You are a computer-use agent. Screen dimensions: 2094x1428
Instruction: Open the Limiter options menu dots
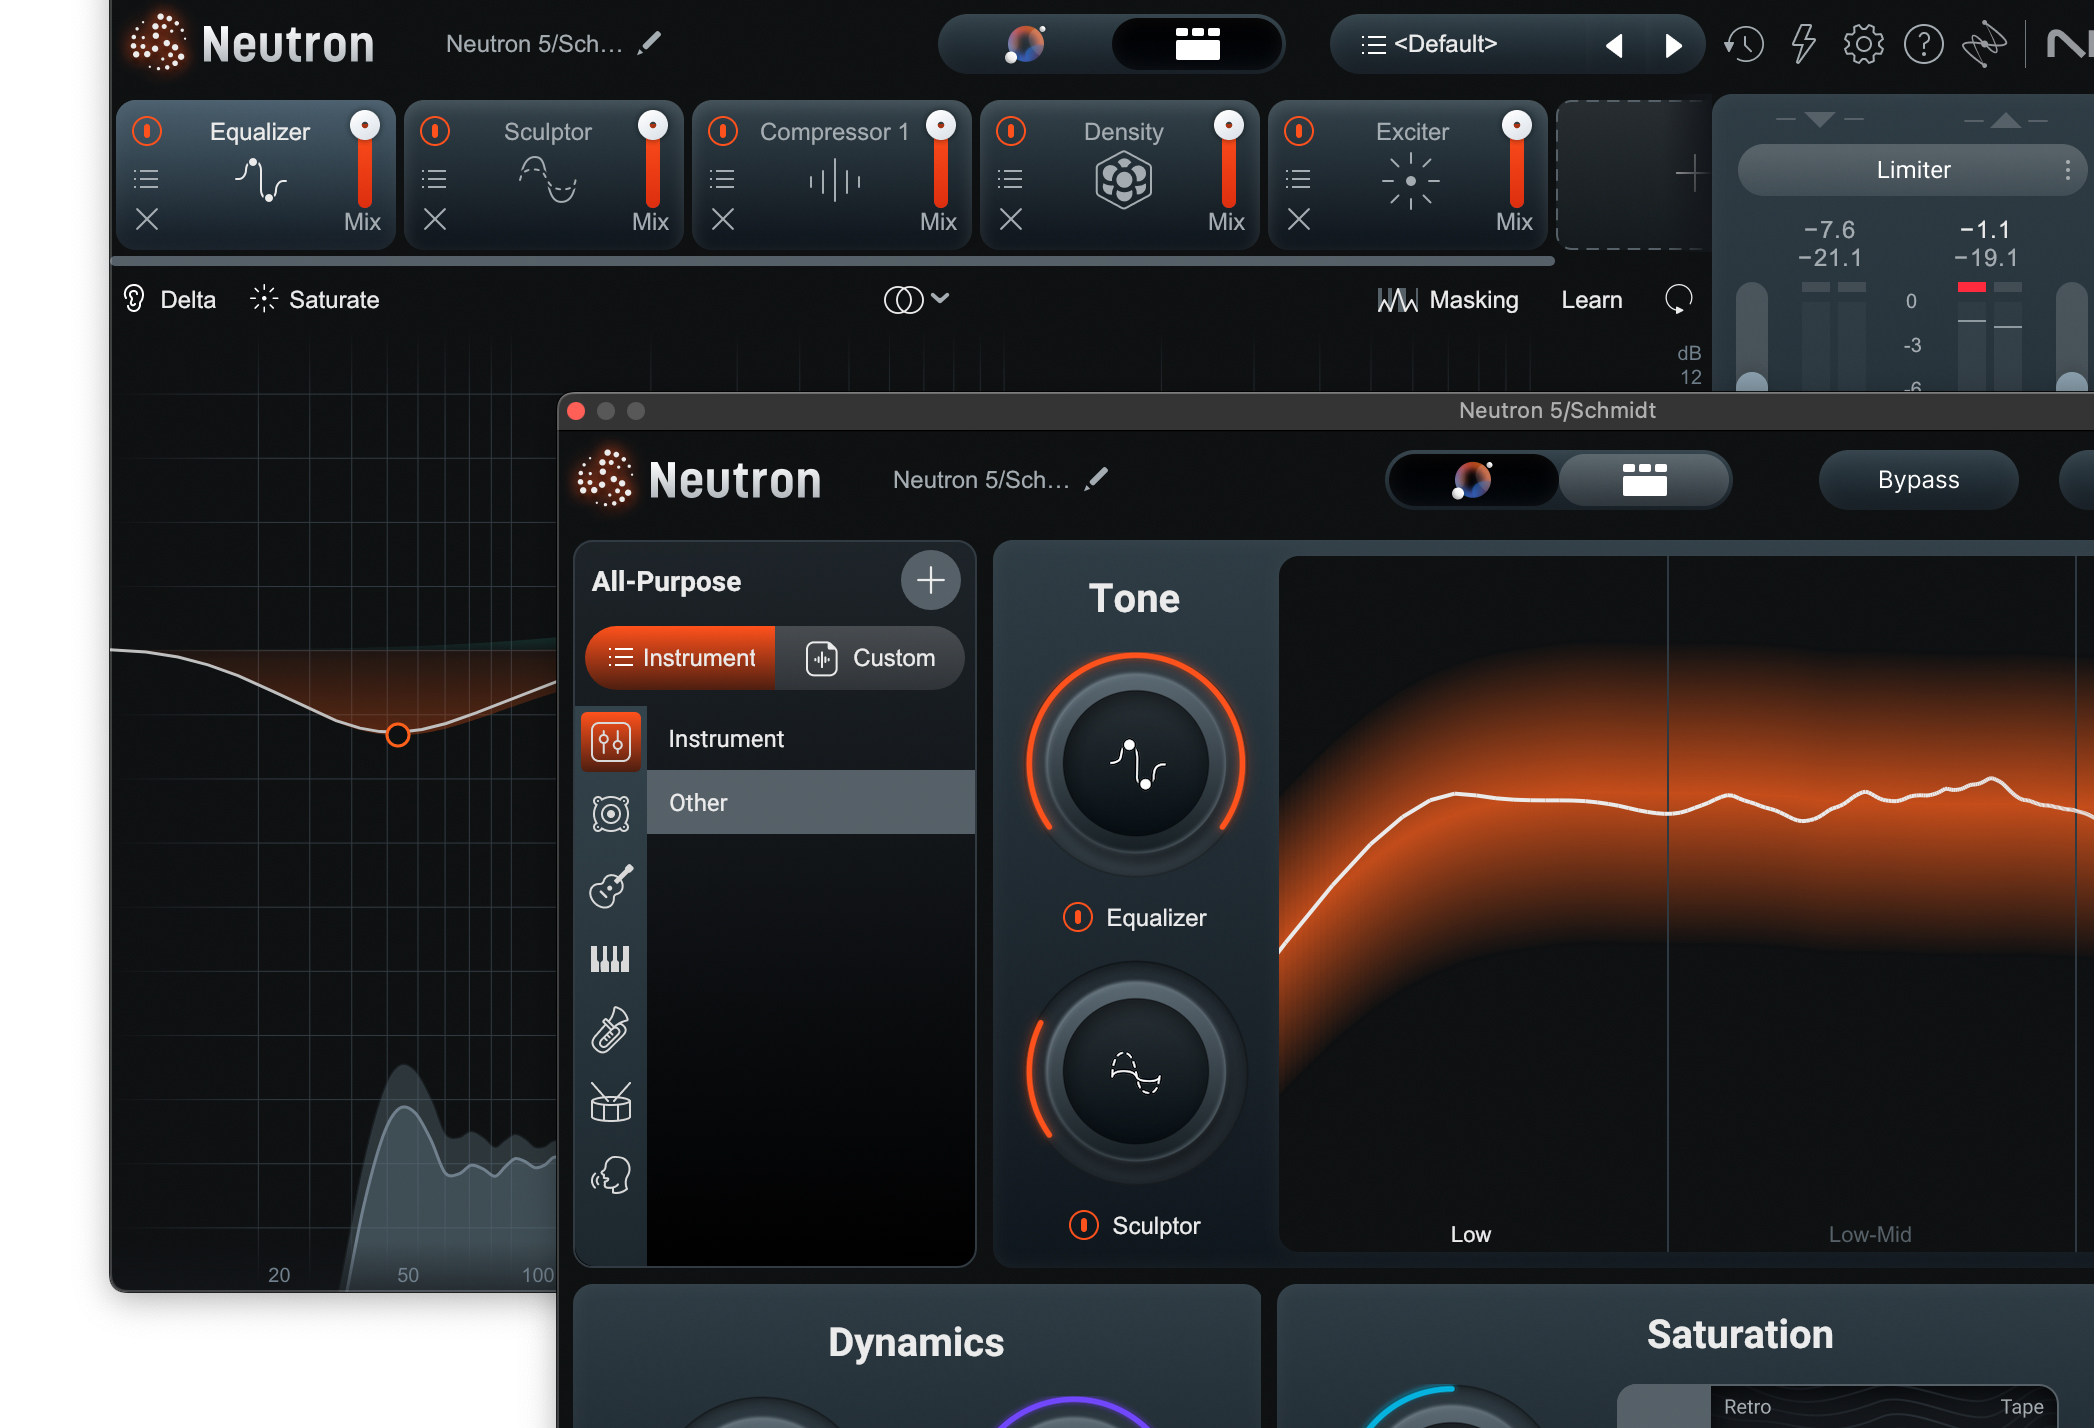2067,170
